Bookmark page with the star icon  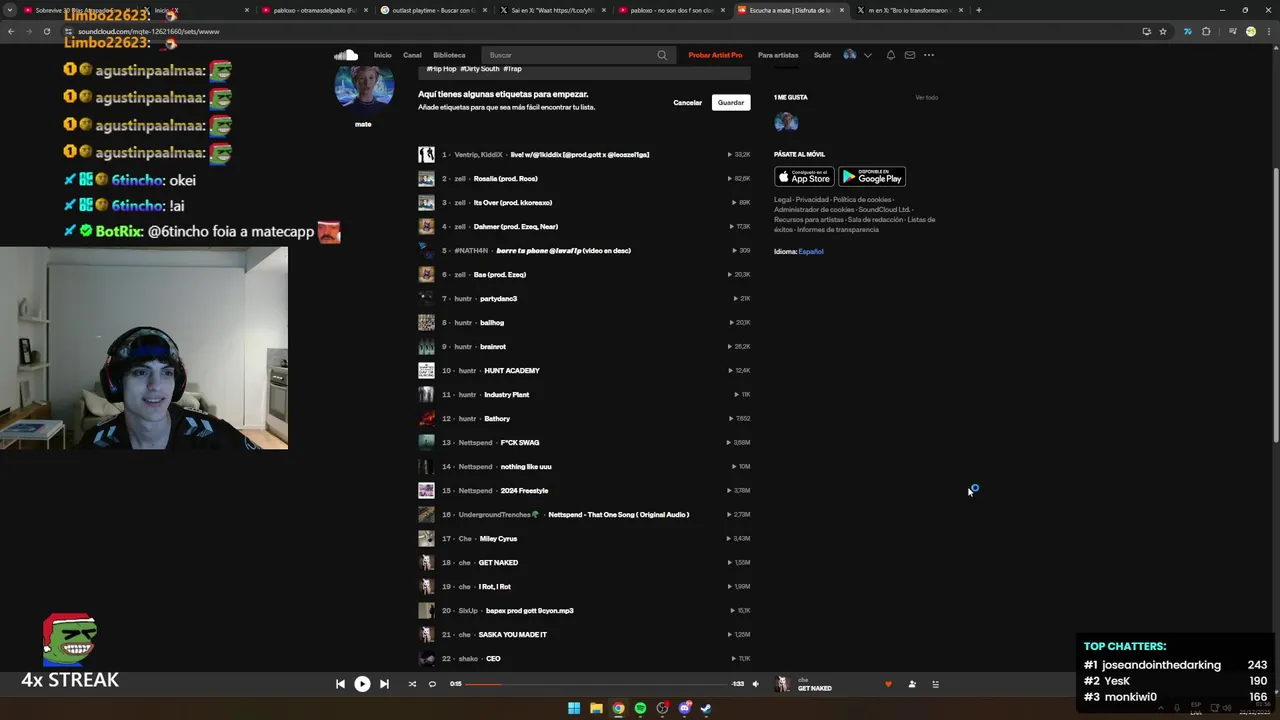[1162, 31]
